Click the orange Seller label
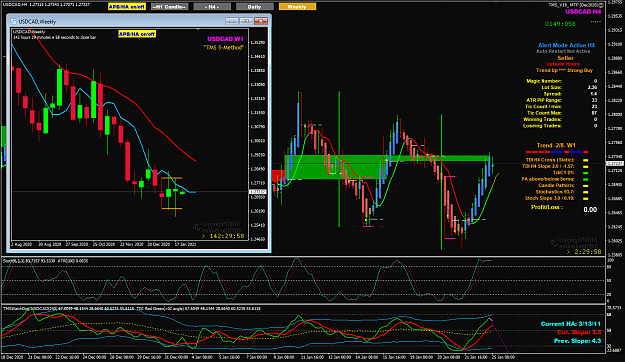This screenshot has width=625, height=362. coord(565,58)
